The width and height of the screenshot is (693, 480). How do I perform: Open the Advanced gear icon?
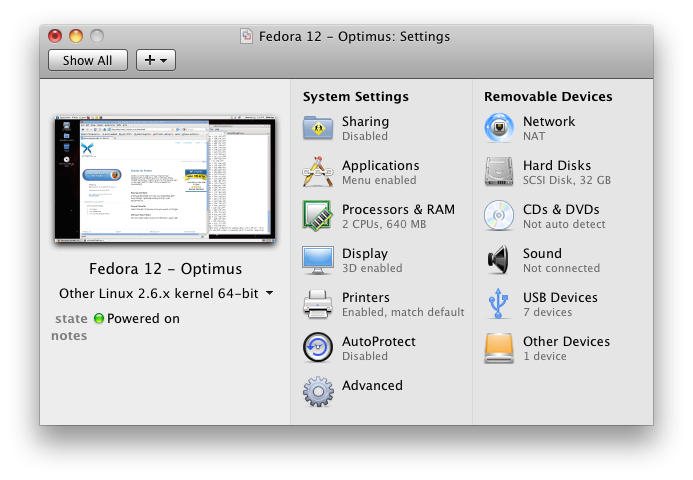(x=318, y=392)
